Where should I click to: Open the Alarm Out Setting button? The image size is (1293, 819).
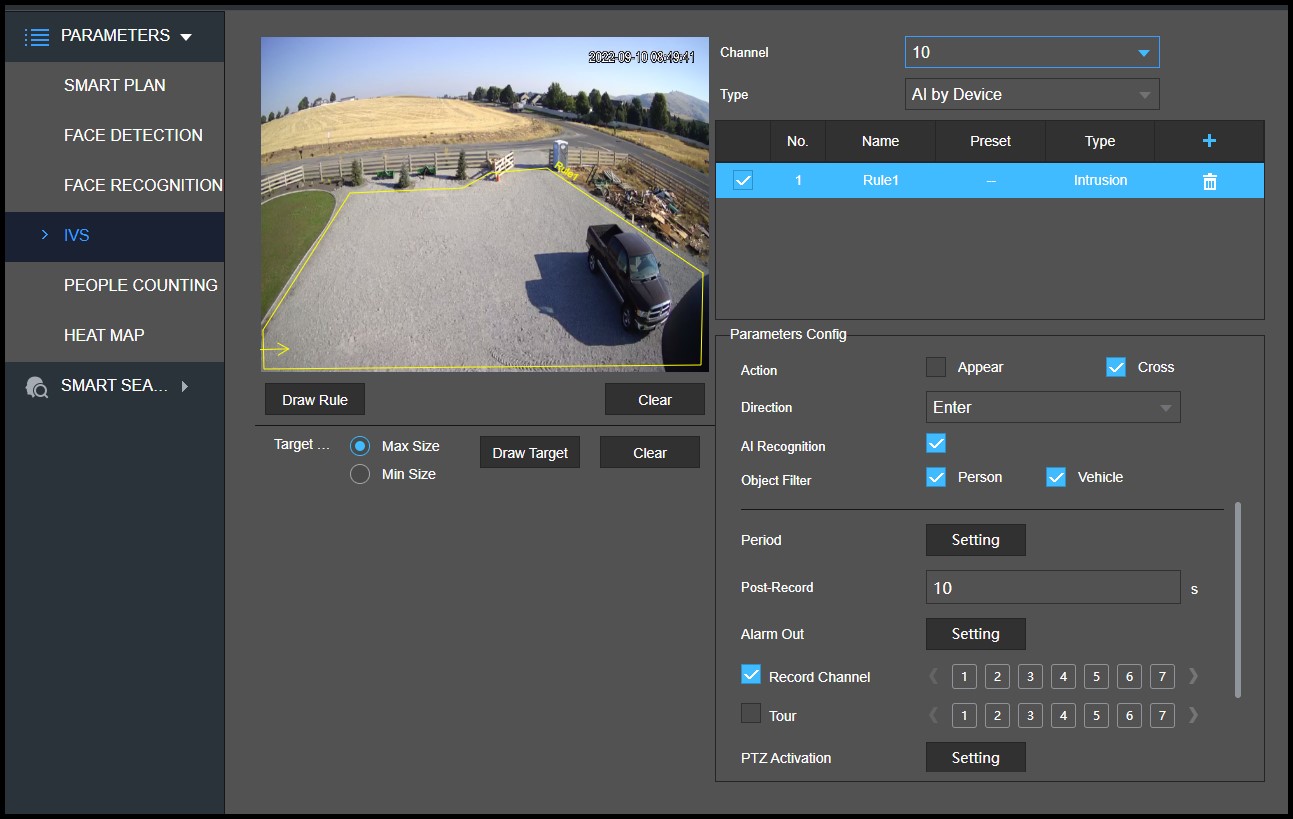point(976,634)
